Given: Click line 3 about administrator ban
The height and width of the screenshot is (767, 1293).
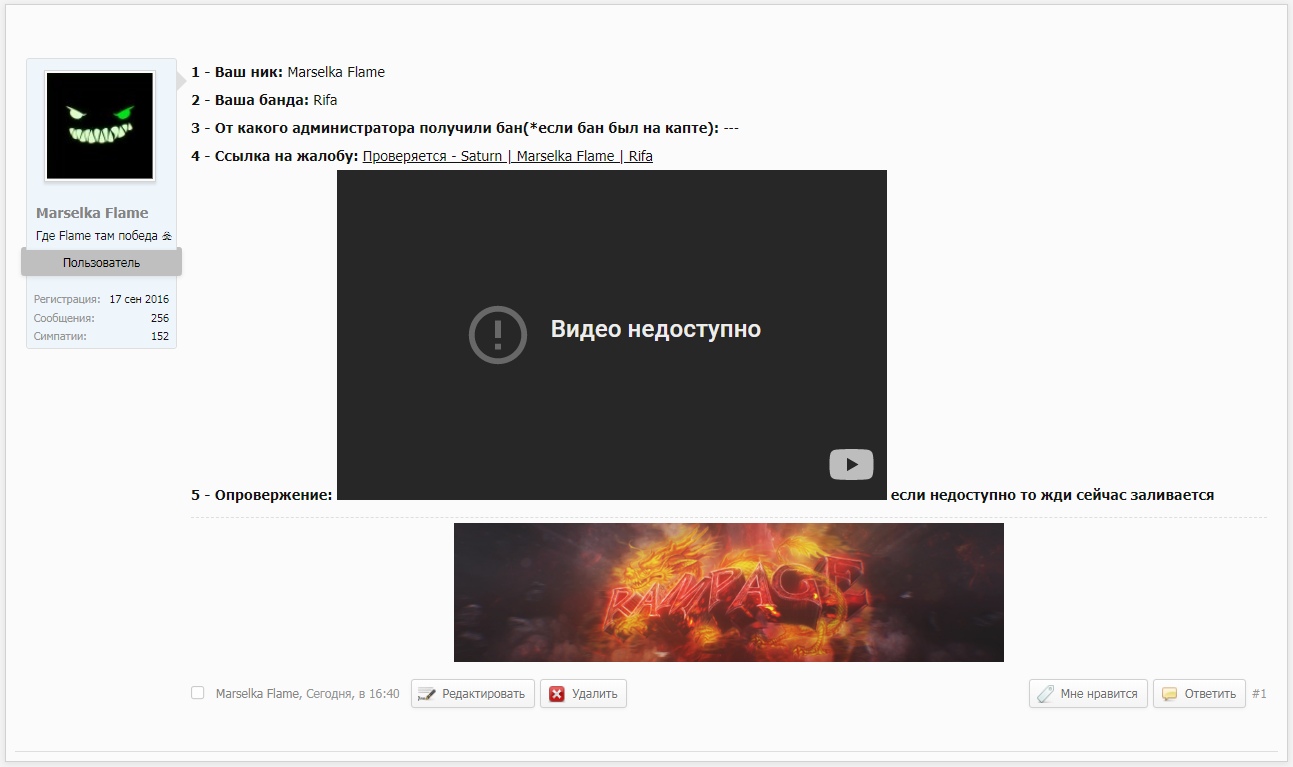Looking at the screenshot, I should click(x=465, y=128).
